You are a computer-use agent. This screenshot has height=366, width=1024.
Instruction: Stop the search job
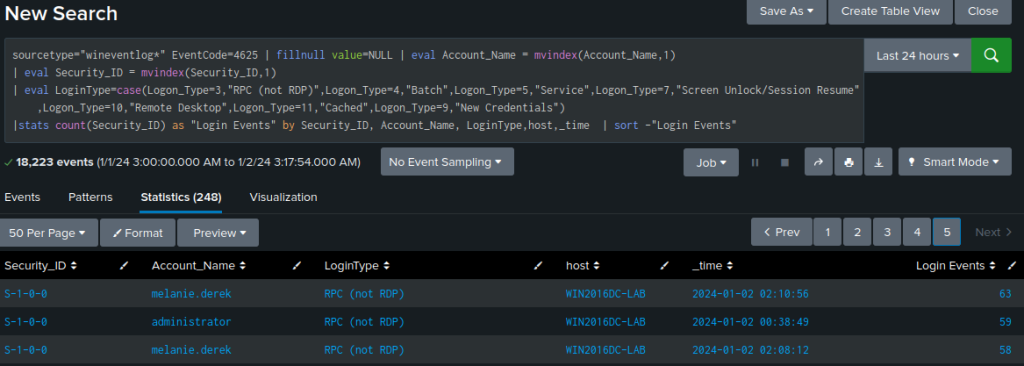tap(785, 162)
